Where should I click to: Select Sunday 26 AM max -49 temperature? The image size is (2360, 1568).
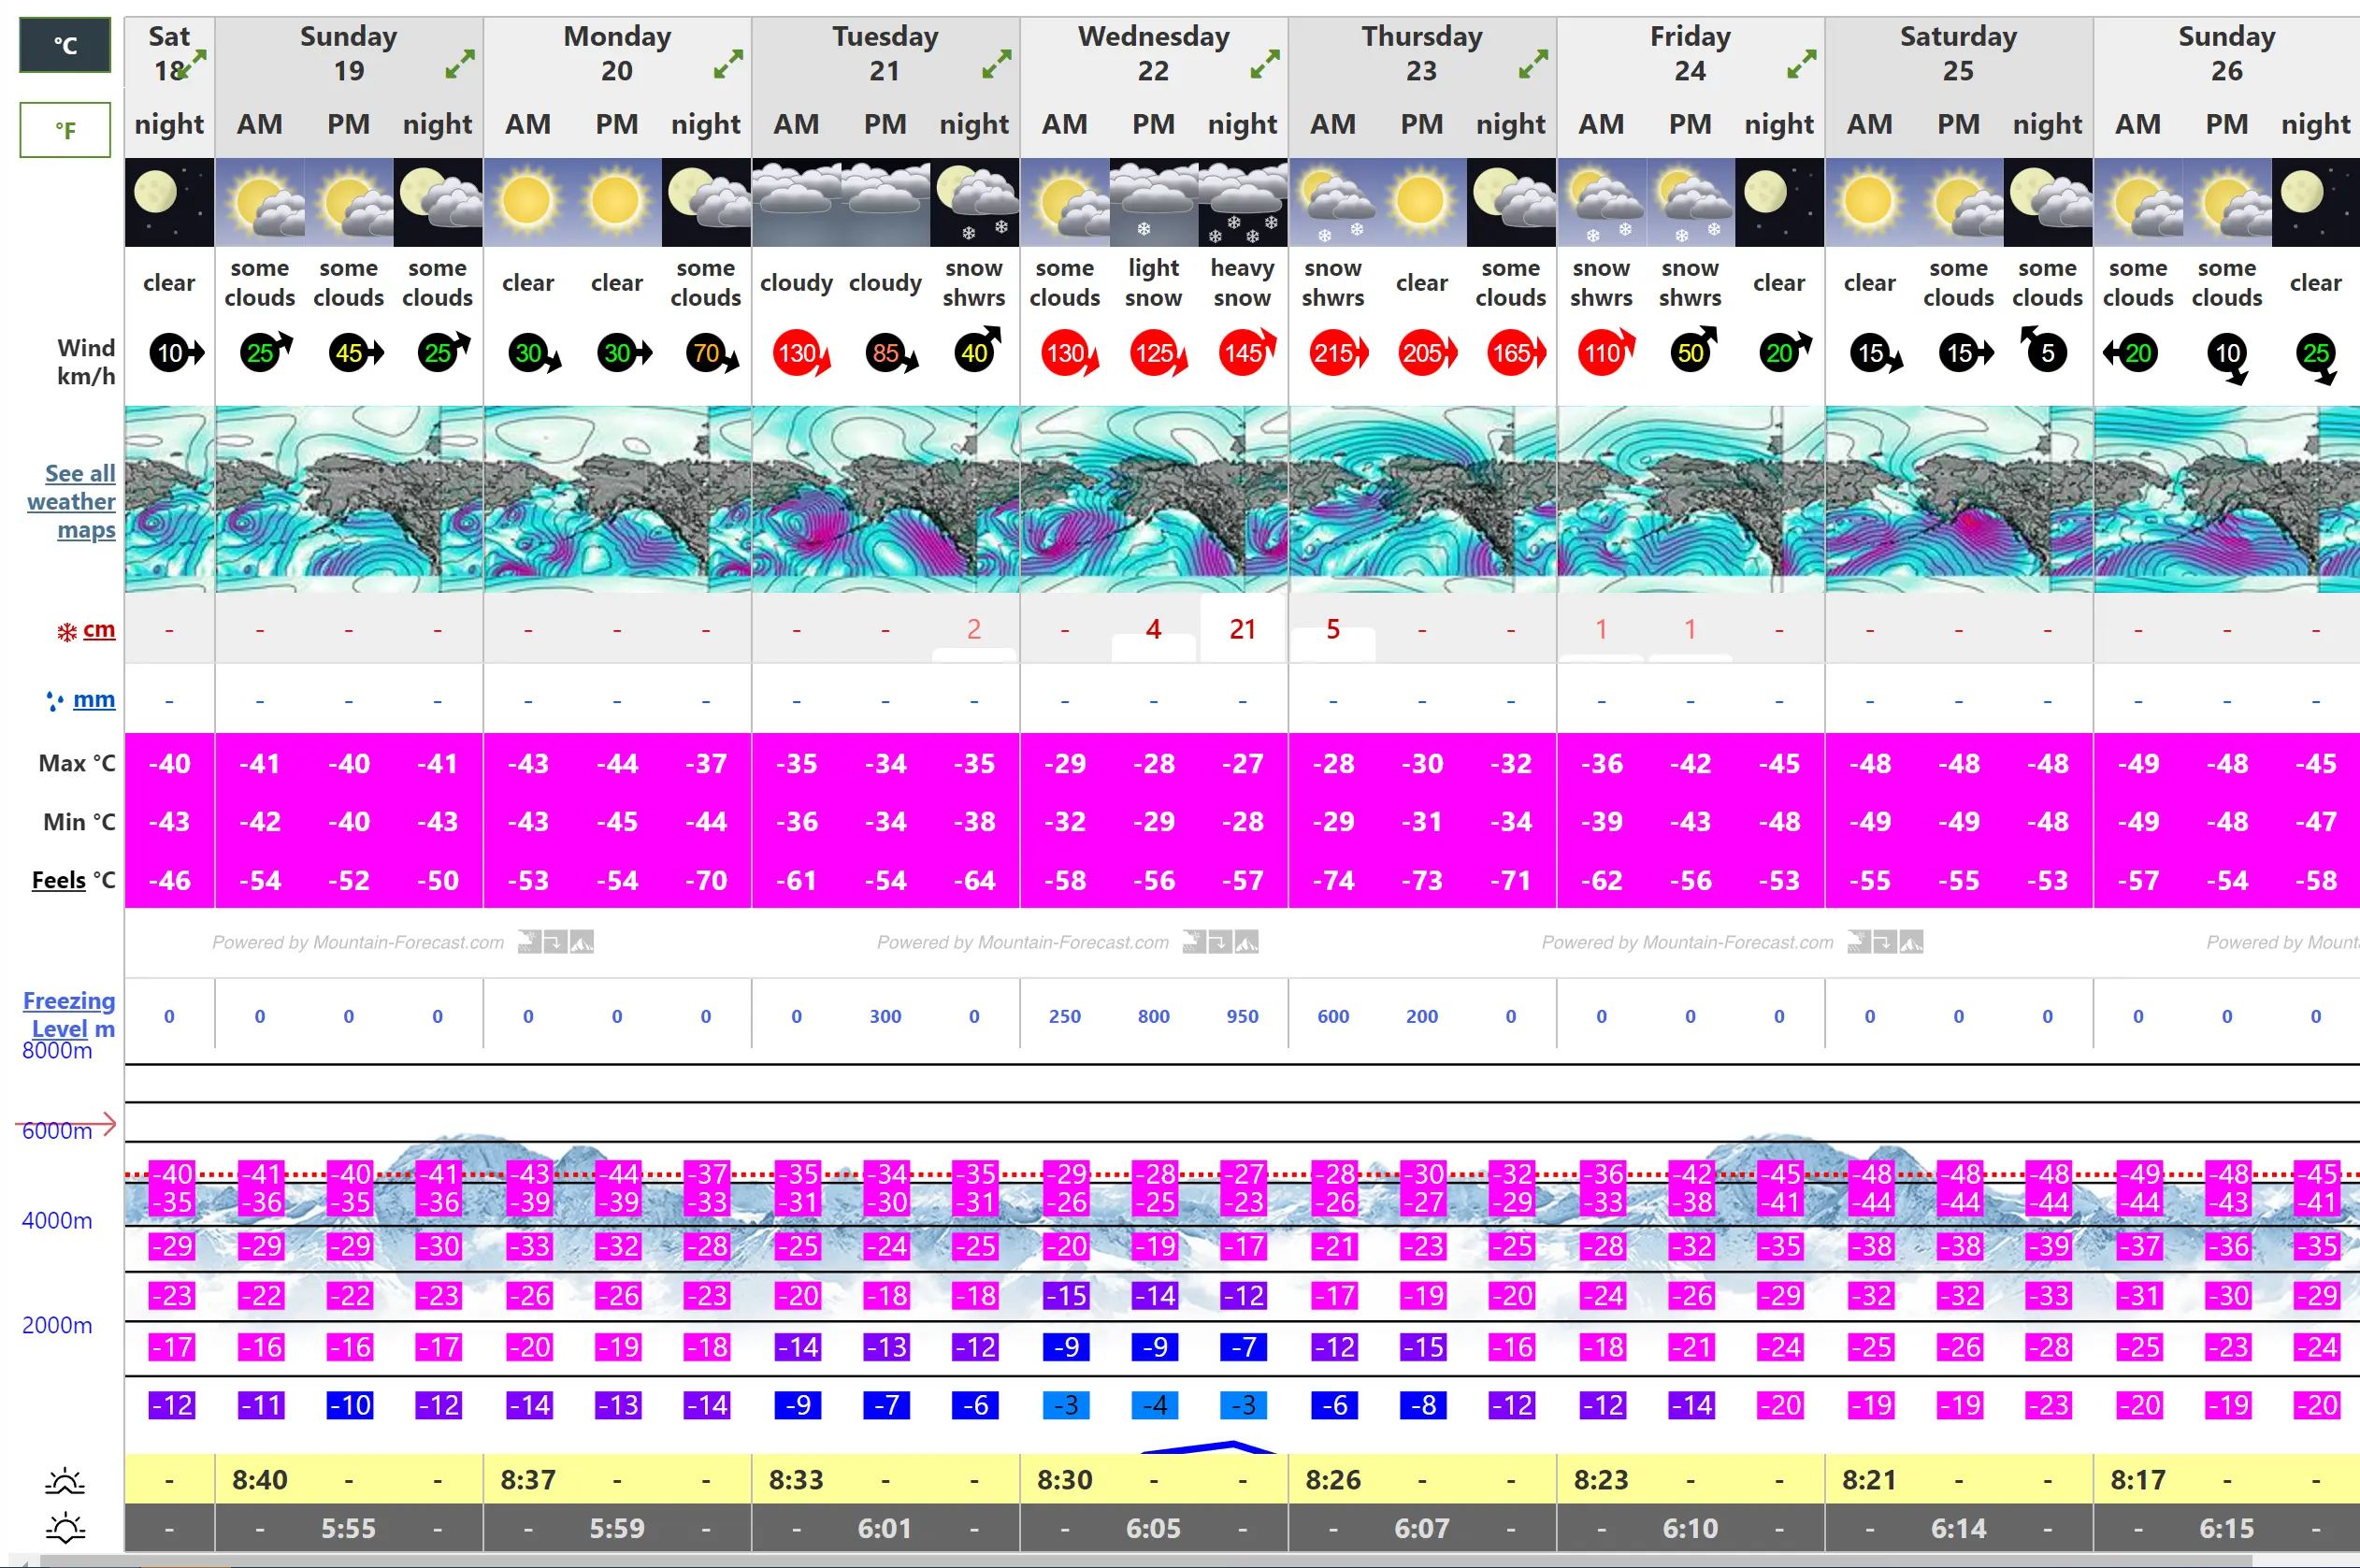coord(2138,763)
